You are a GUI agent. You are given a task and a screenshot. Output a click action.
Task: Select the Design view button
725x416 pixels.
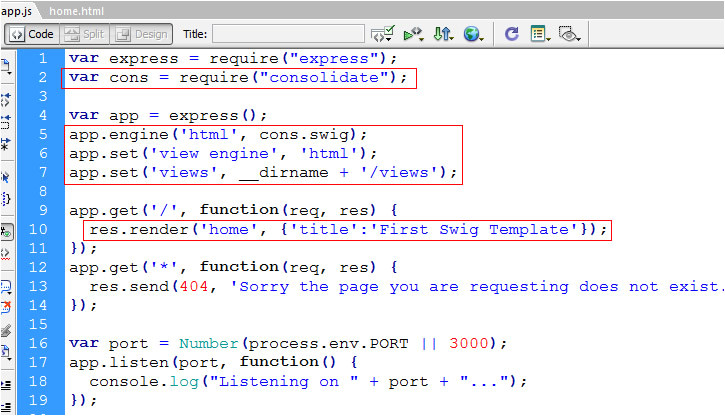pyautogui.click(x=141, y=34)
